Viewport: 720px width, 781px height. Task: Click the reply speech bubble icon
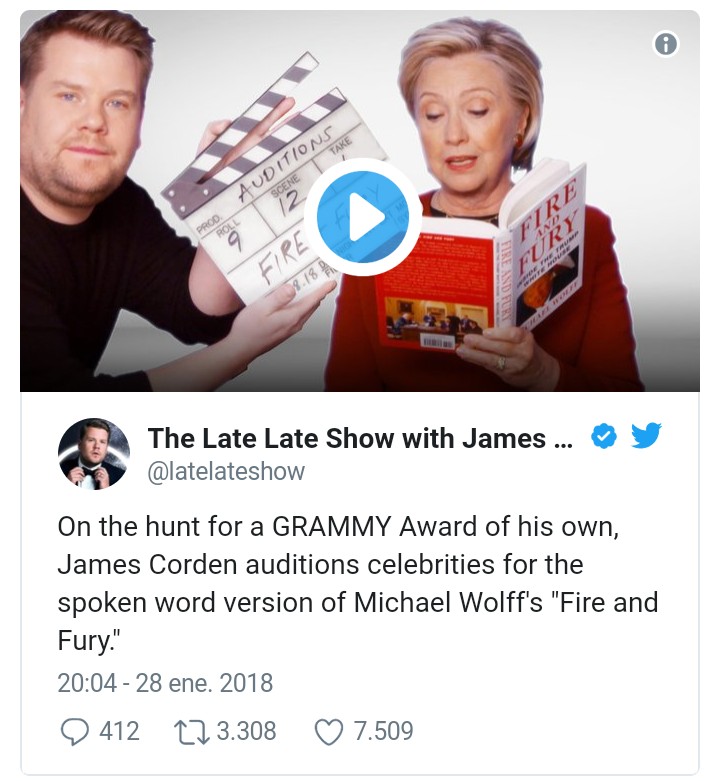(x=75, y=731)
